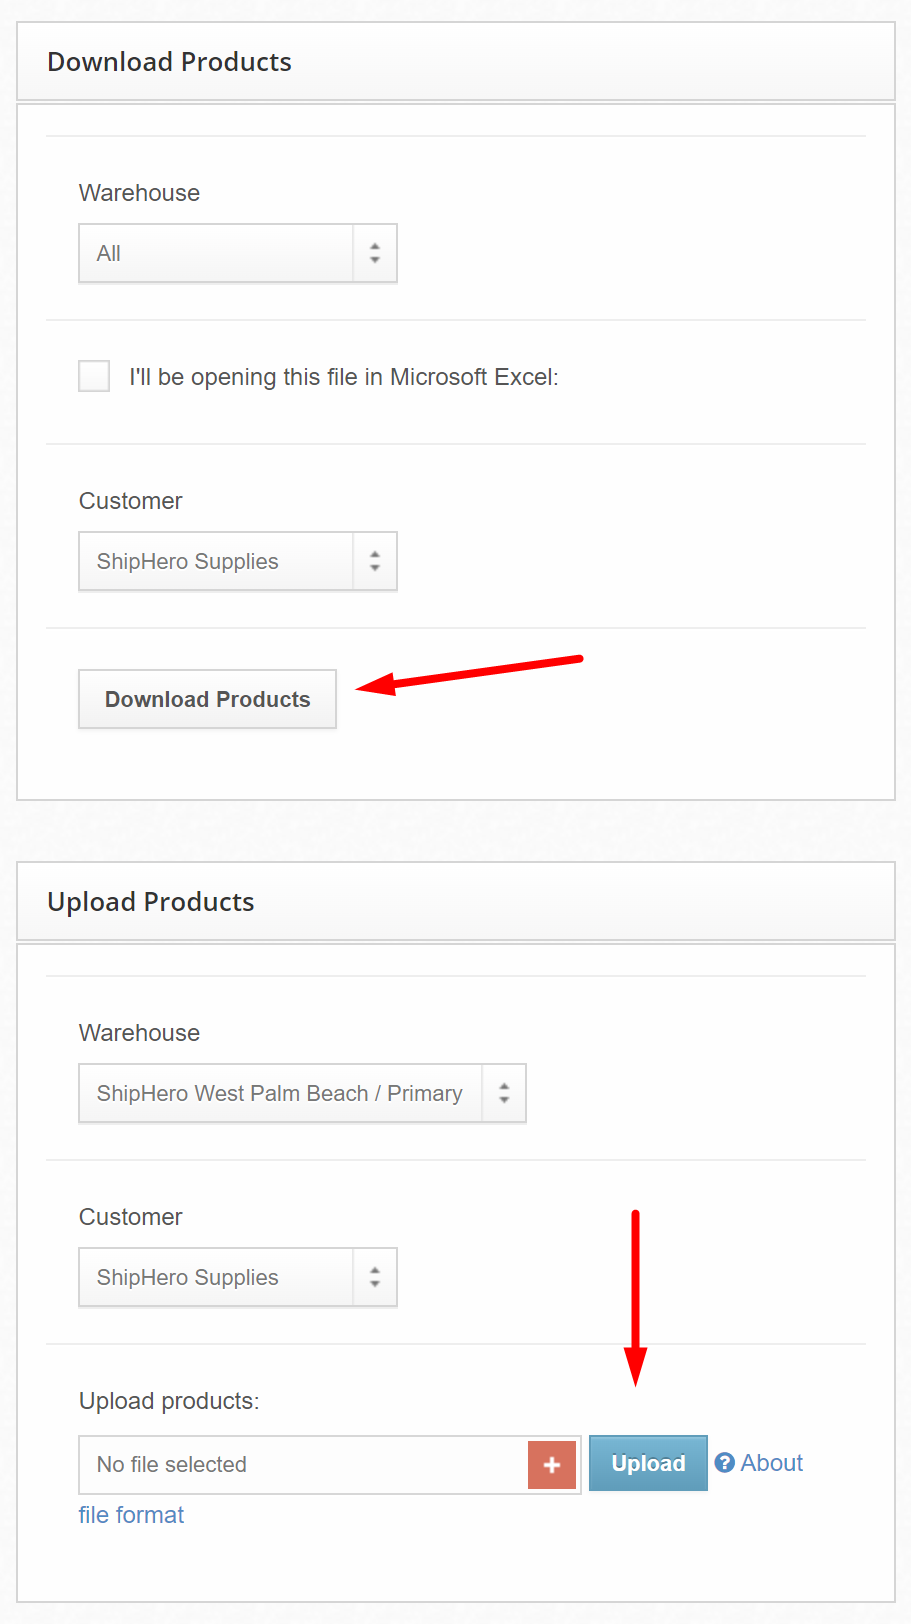The image size is (911, 1624).
Task: Click the Upload Products panel header
Action: click(456, 902)
